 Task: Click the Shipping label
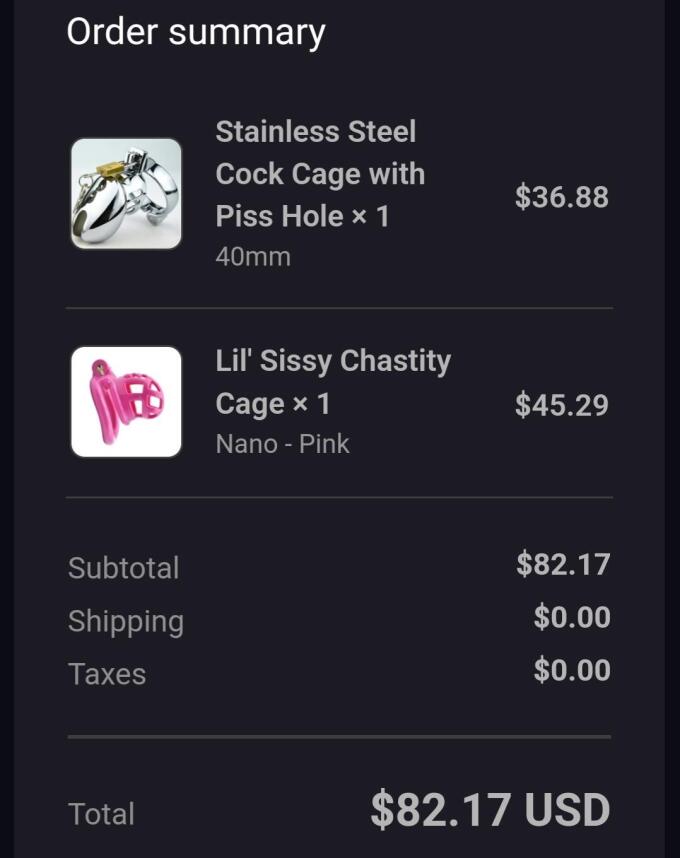click(x=126, y=621)
